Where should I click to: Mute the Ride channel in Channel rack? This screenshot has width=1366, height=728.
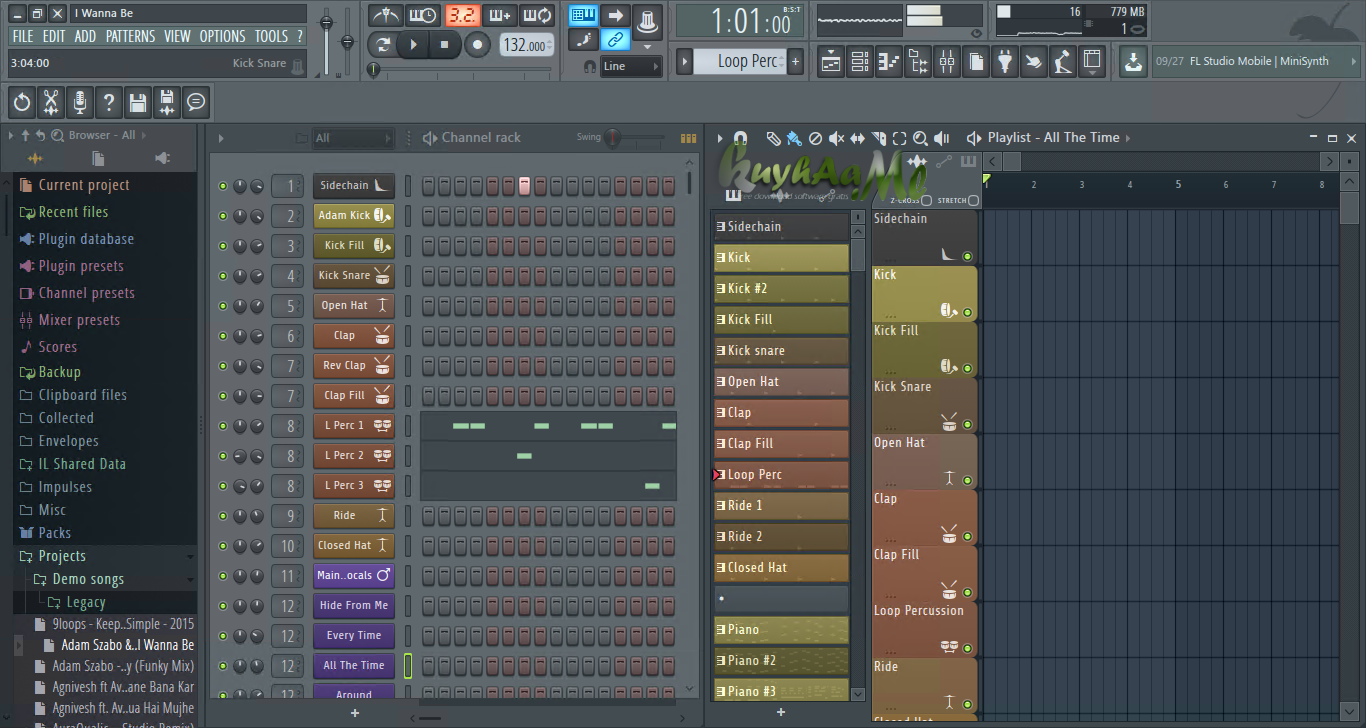[x=223, y=516]
